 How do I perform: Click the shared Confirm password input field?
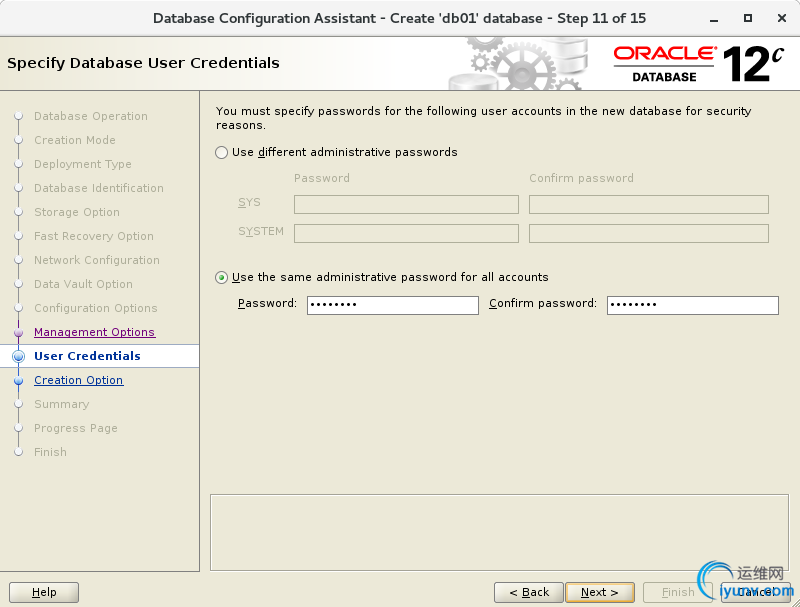coord(692,305)
